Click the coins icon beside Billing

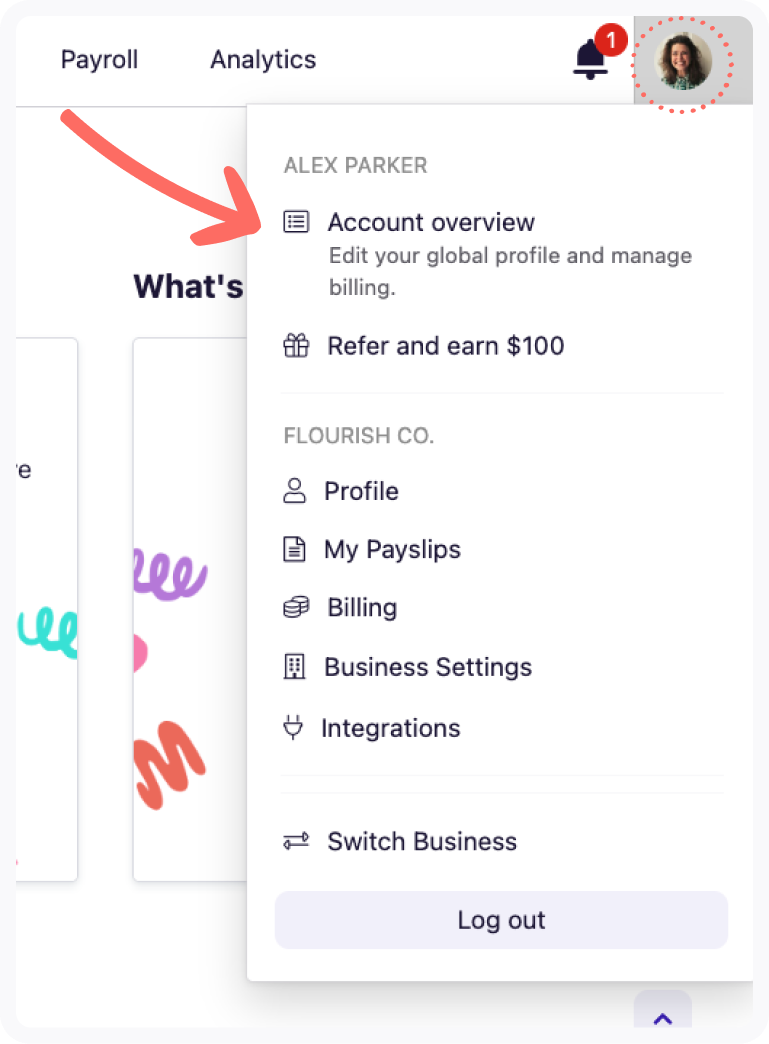(x=294, y=607)
